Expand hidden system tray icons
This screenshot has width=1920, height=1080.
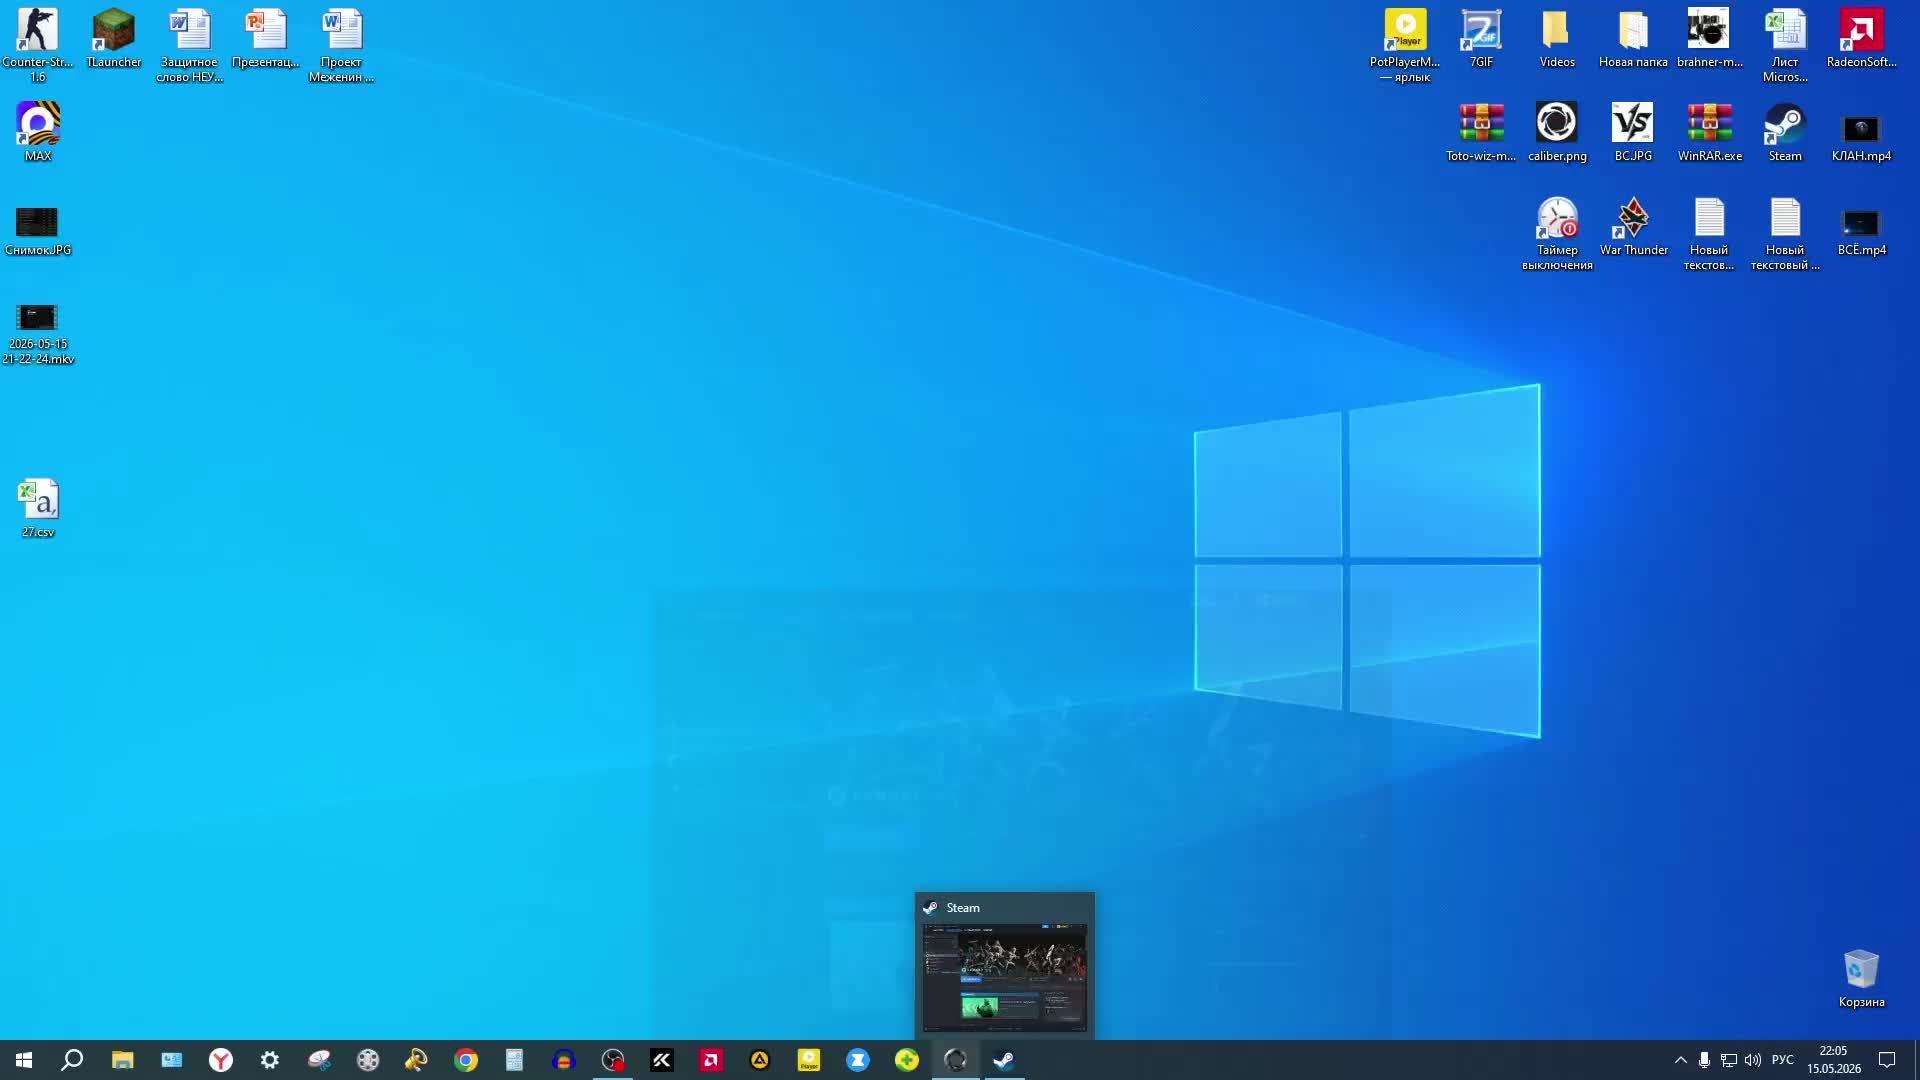pos(1680,1060)
